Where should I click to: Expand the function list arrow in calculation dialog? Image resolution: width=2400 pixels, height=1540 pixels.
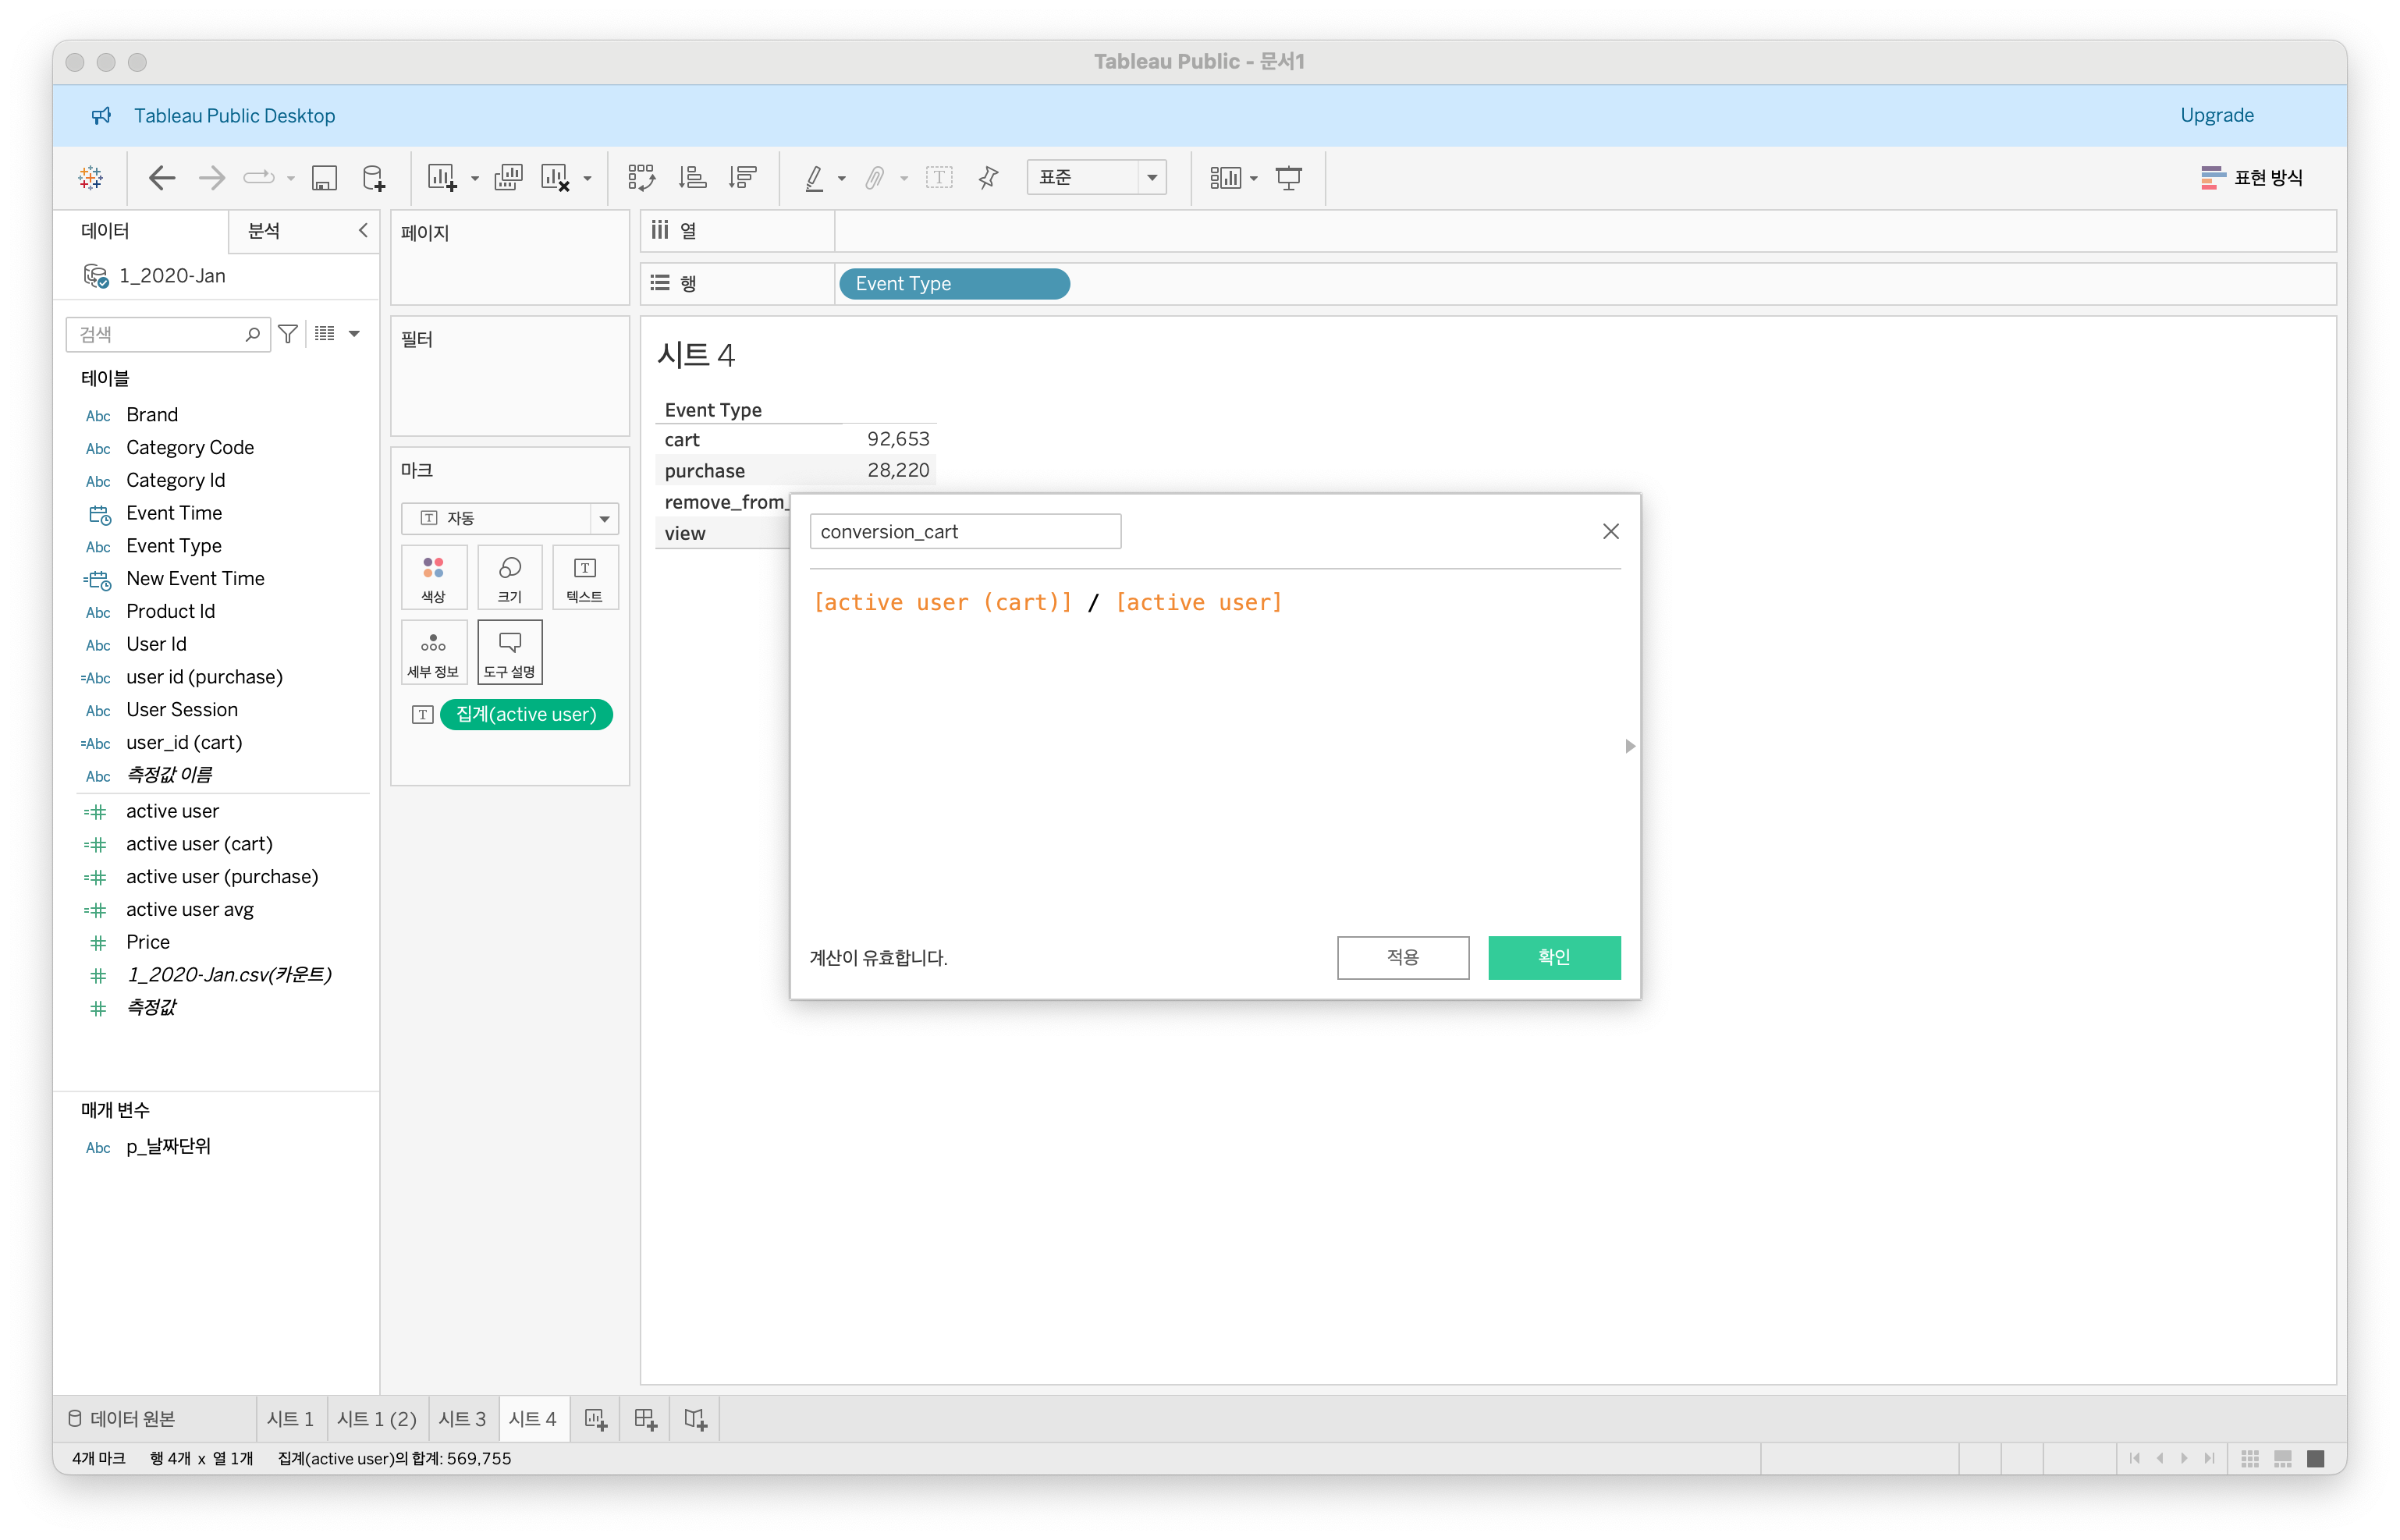click(x=1630, y=746)
